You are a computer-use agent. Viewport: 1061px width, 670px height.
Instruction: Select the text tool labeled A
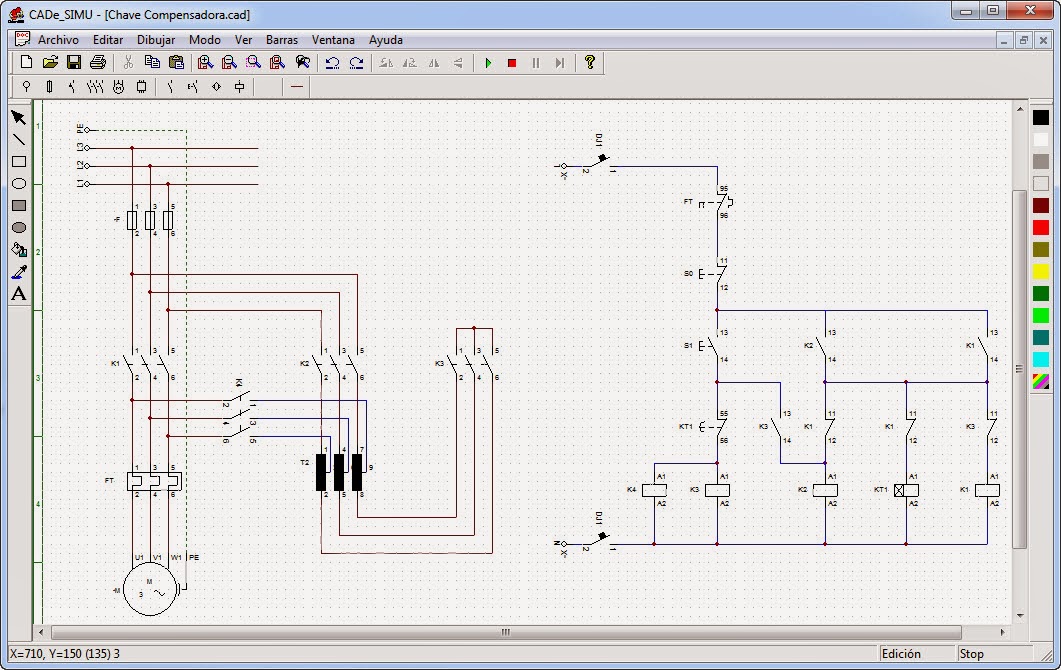19,294
